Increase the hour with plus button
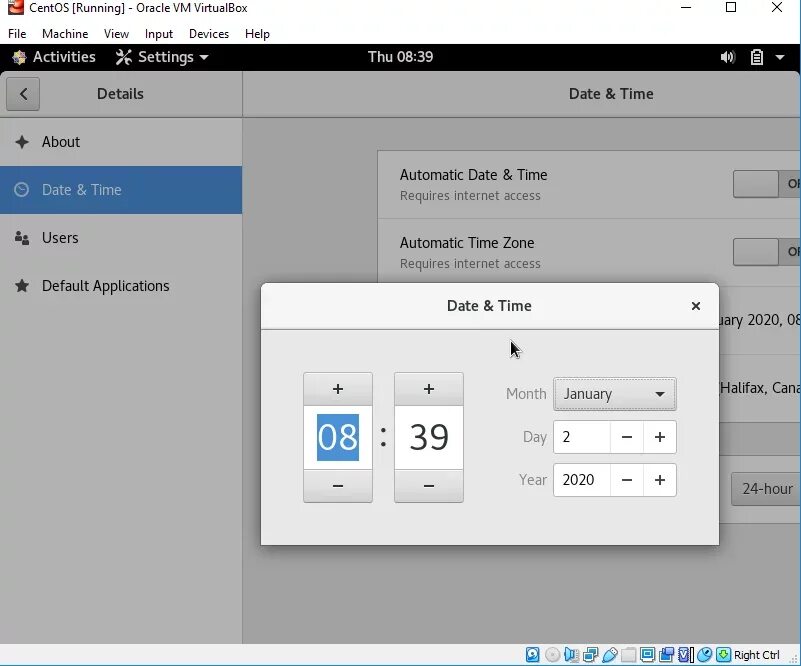Screen dimensions: 801x666 pos(338,389)
